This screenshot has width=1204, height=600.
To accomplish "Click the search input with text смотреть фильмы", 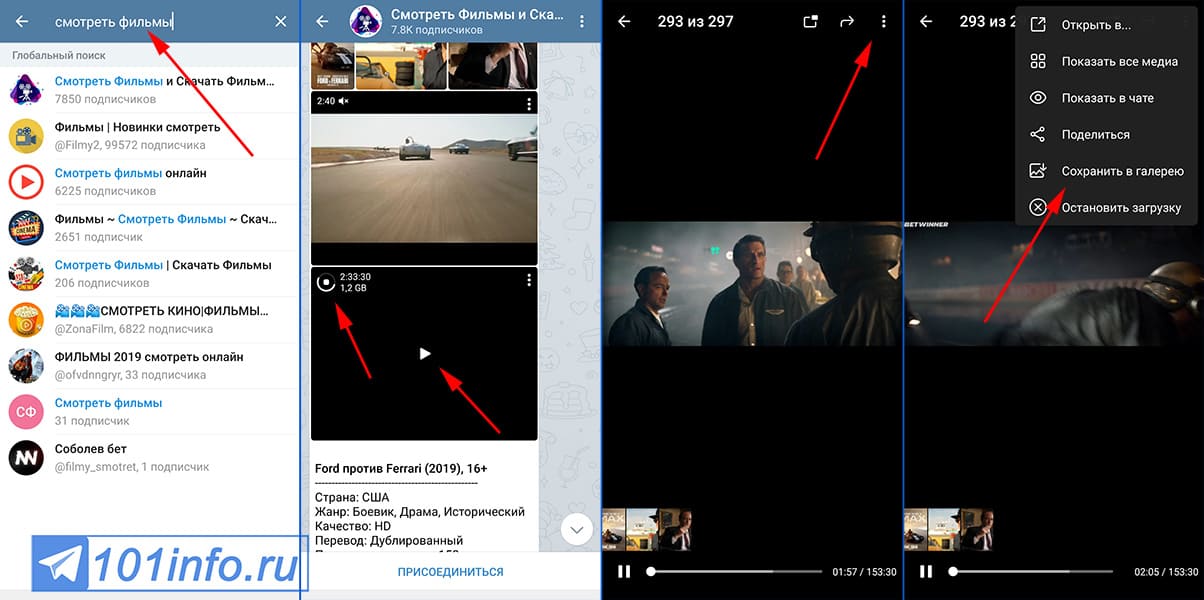I will tap(150, 21).
